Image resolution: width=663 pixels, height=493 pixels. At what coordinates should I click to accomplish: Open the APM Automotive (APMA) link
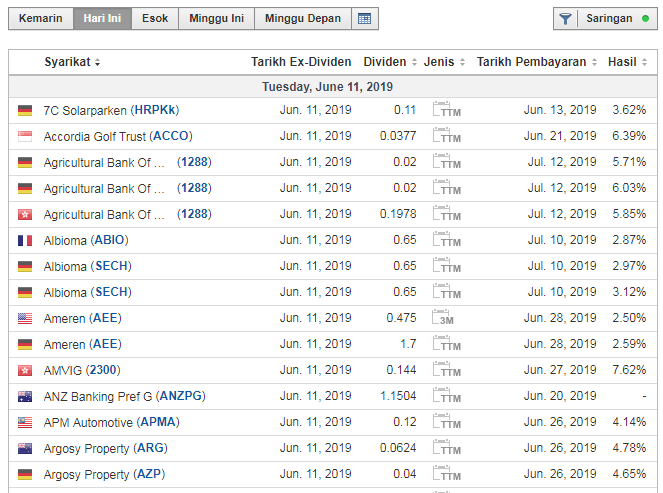tap(112, 422)
